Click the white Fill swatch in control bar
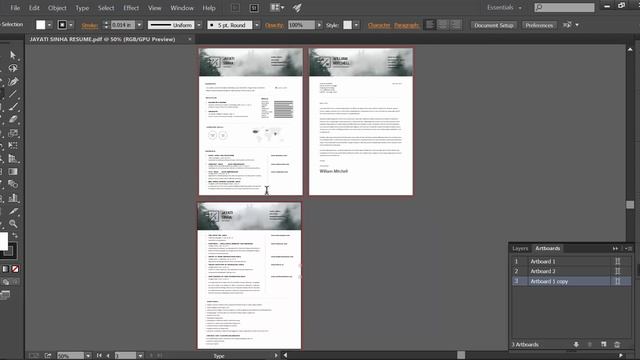The image size is (640, 360). tap(40, 25)
